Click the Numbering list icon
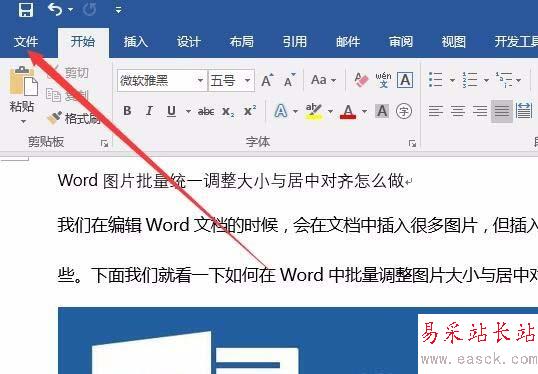538x374 pixels. point(469,80)
